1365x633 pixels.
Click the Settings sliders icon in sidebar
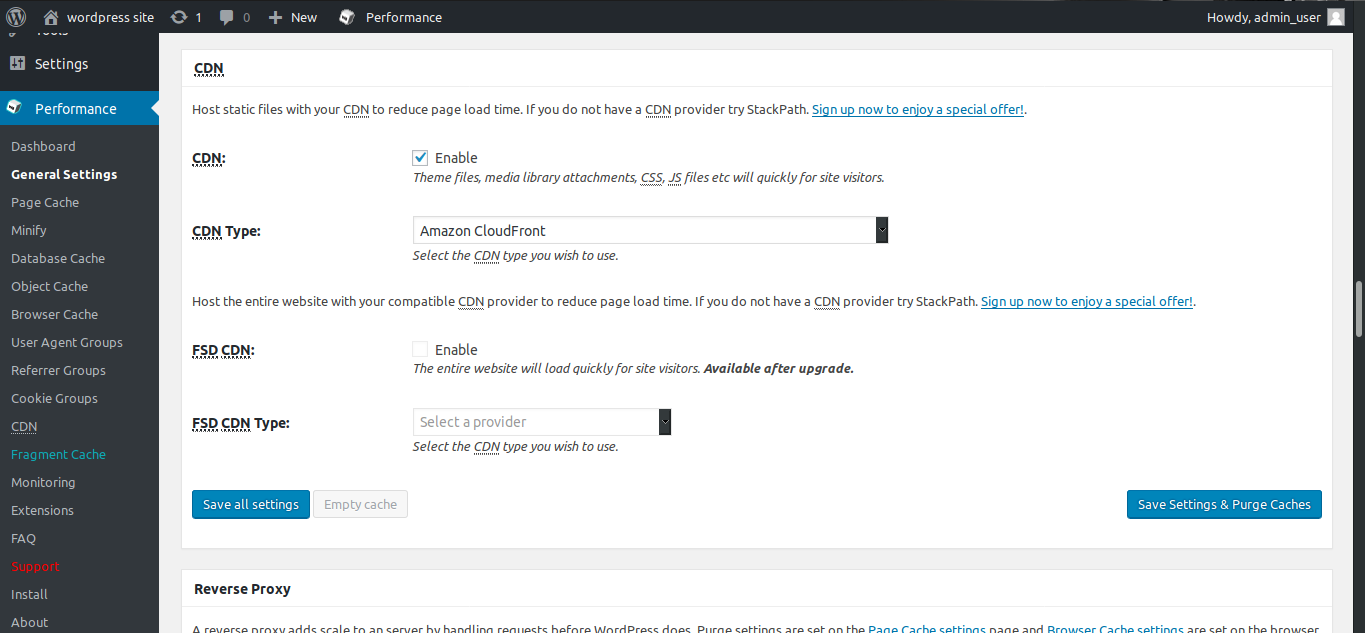pyautogui.click(x=17, y=64)
